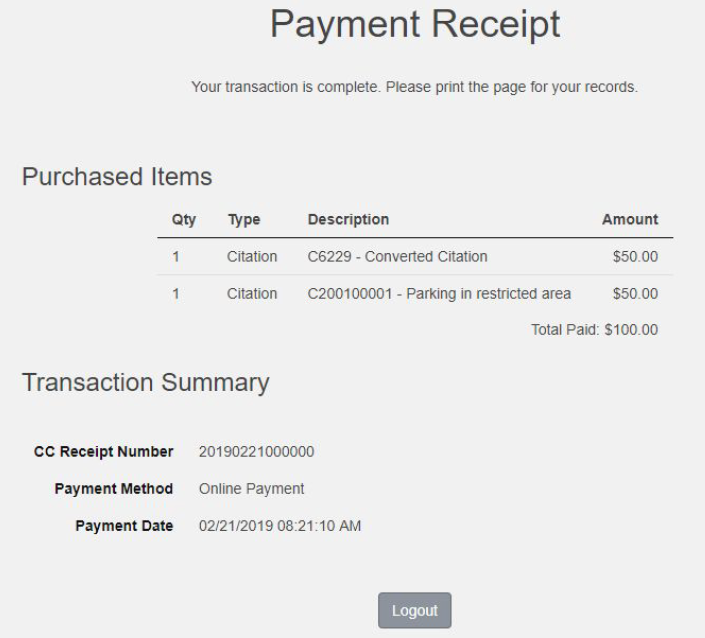Click the Purchased Items section heading

(117, 177)
